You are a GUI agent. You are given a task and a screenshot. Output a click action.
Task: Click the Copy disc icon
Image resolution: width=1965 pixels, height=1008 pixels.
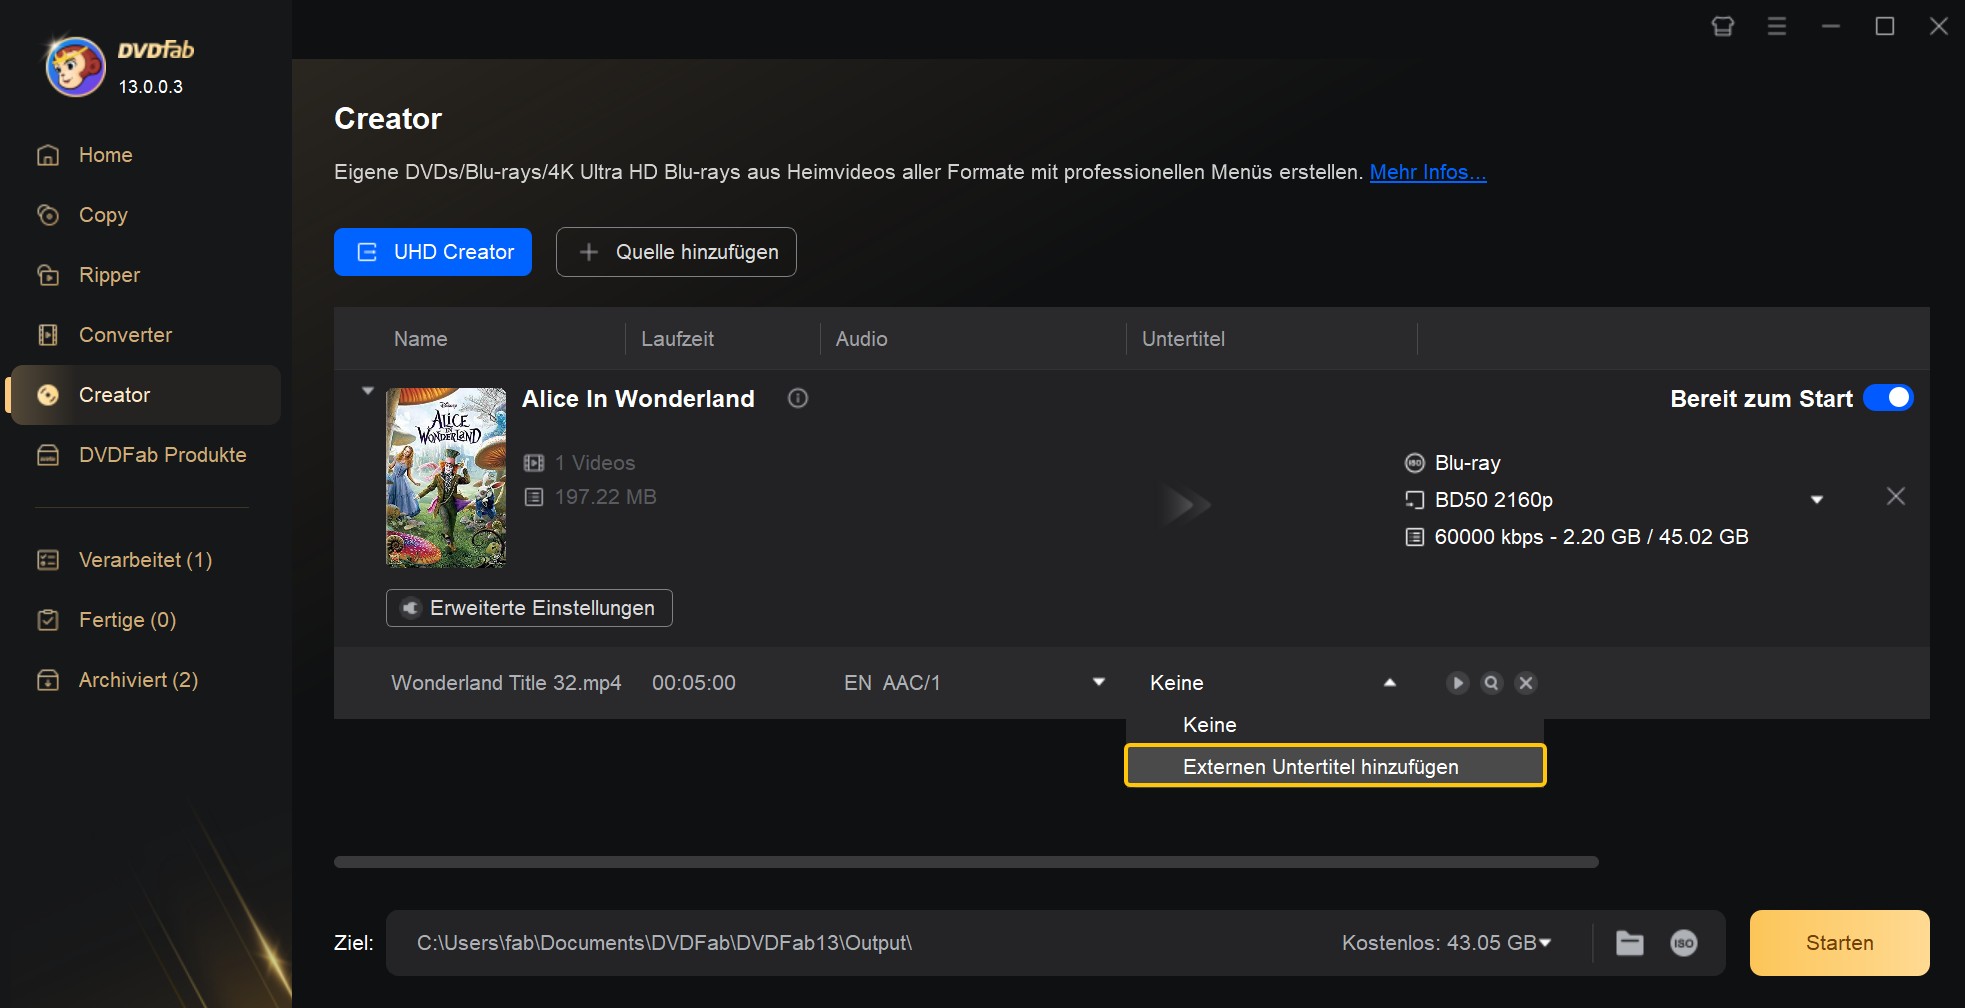[x=48, y=215]
